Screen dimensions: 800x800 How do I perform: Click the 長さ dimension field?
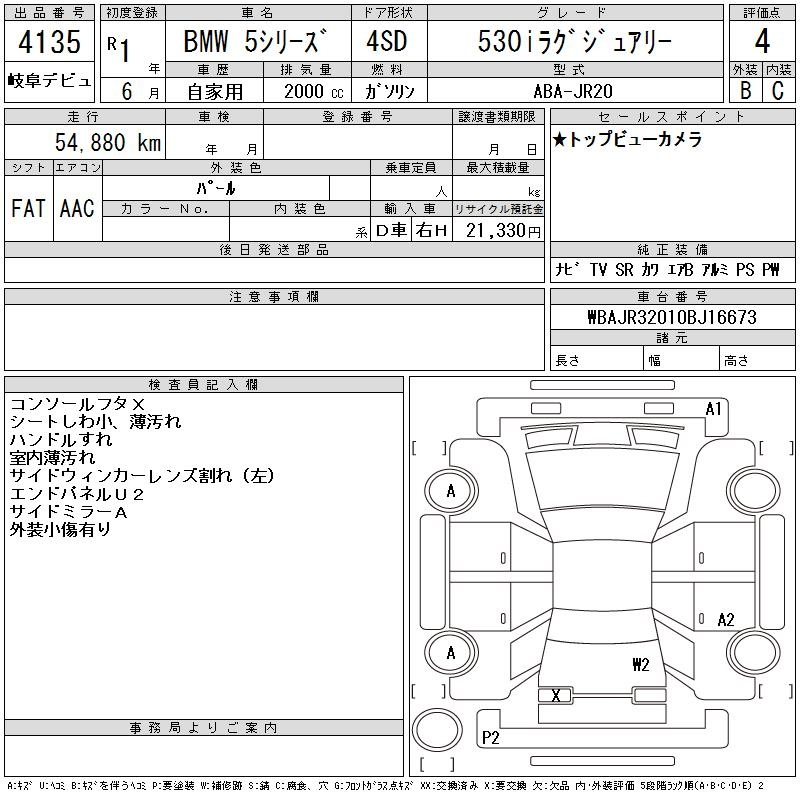[x=597, y=360]
